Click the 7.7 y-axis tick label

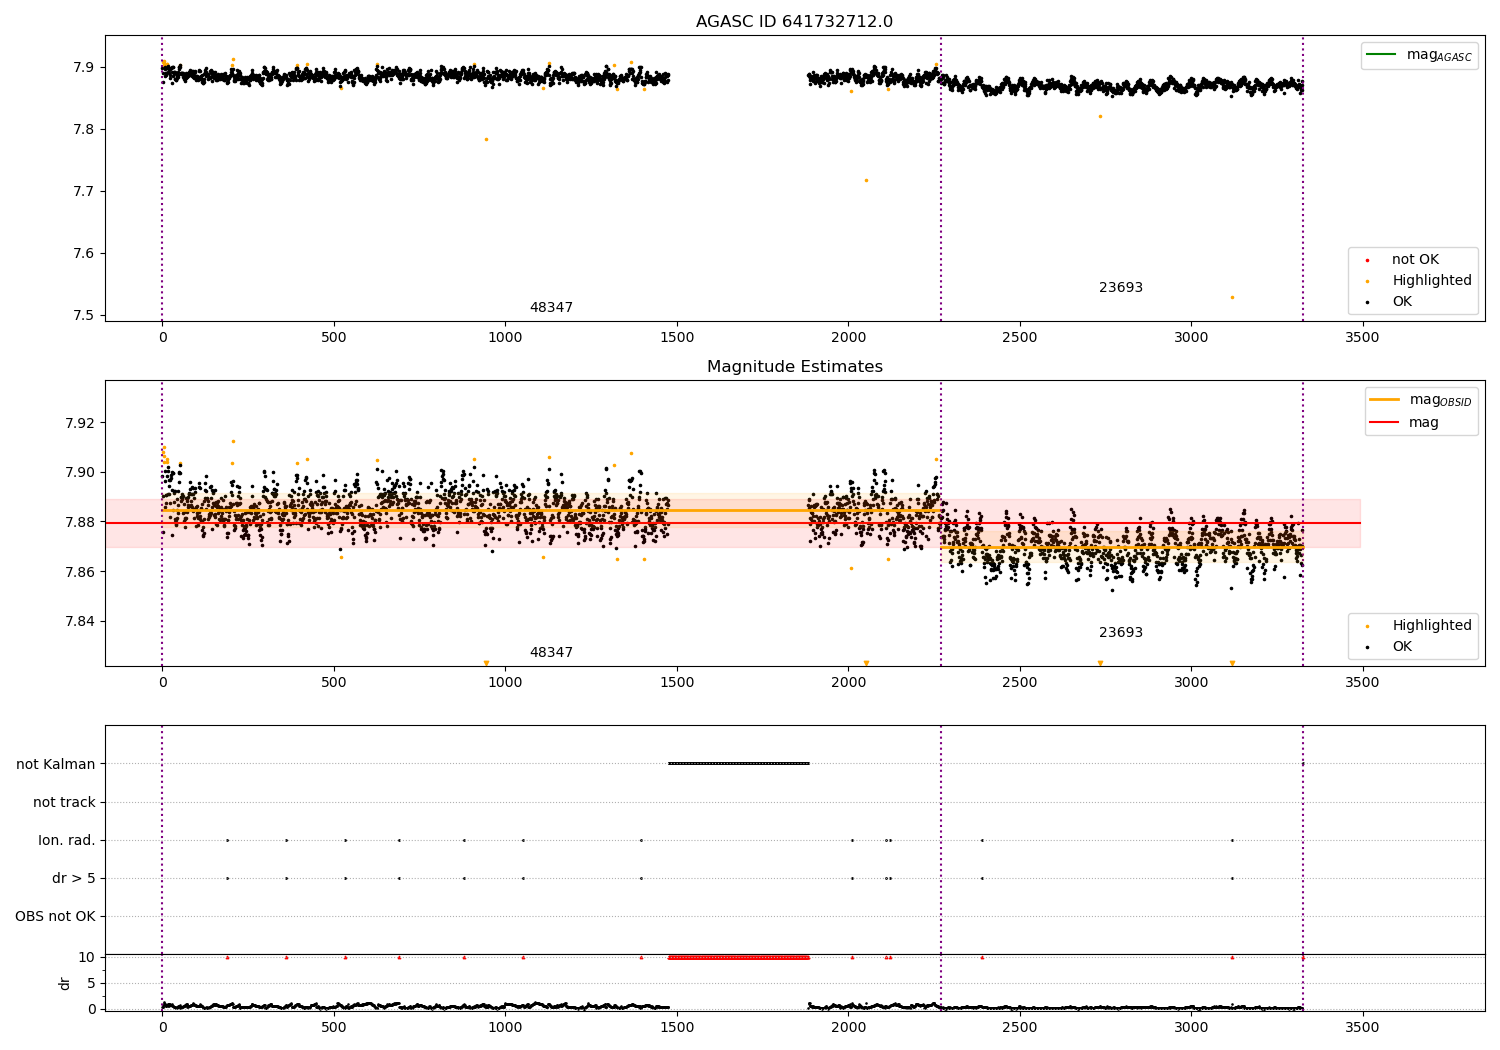click(x=83, y=192)
